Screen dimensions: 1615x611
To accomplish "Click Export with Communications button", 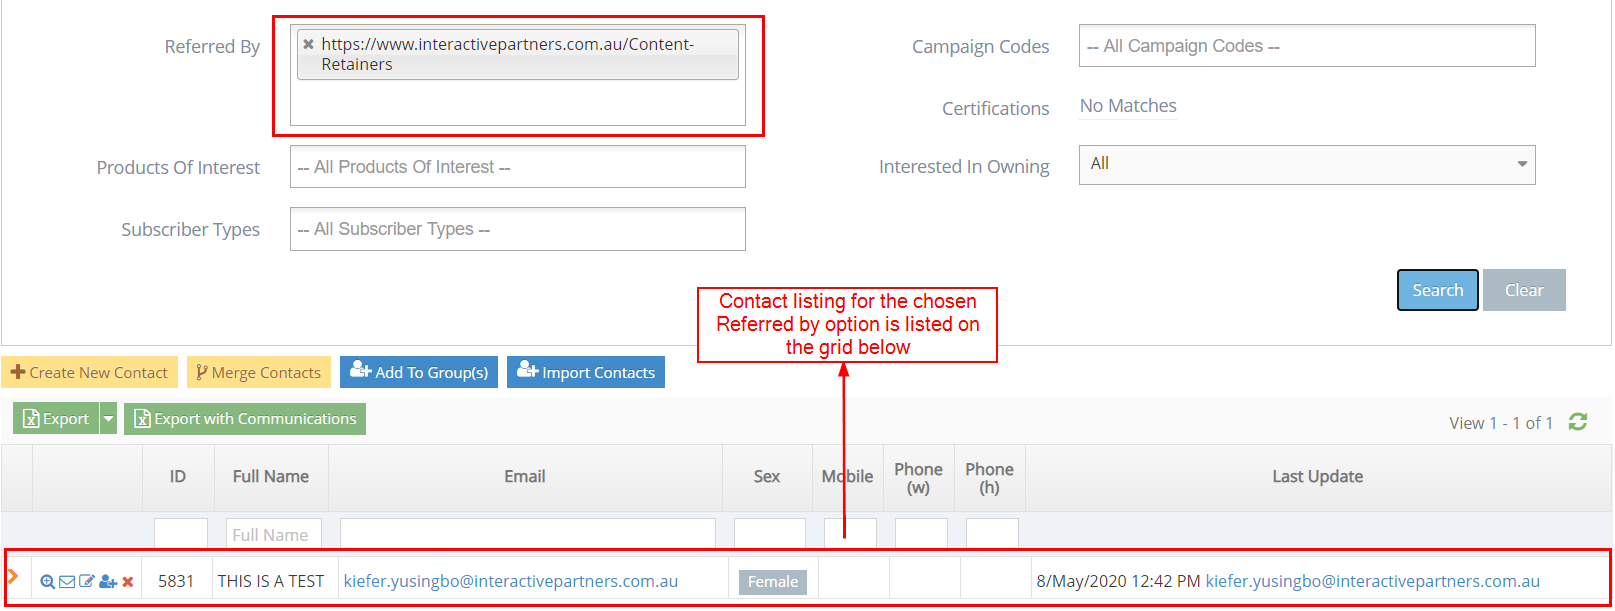I will pos(245,419).
